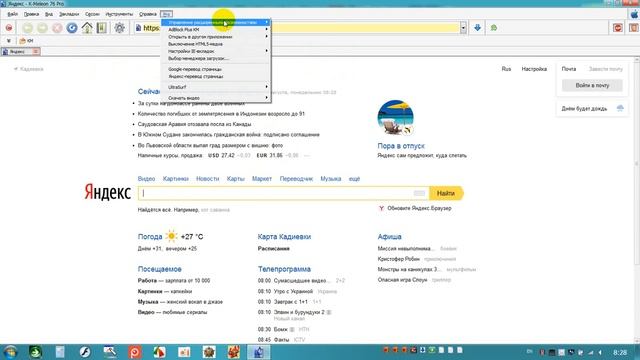Click the Войти в почту button

point(592,85)
